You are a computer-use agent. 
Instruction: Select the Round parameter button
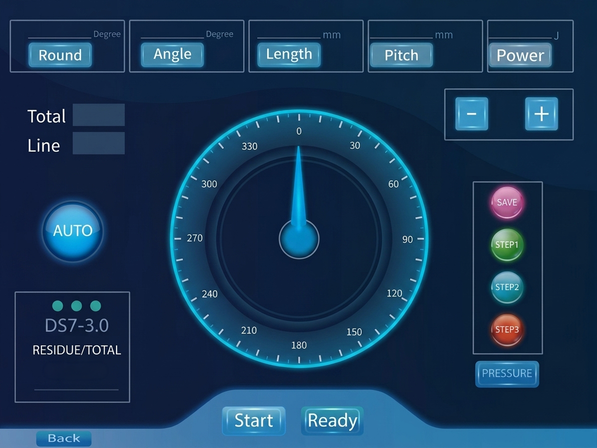coord(60,55)
